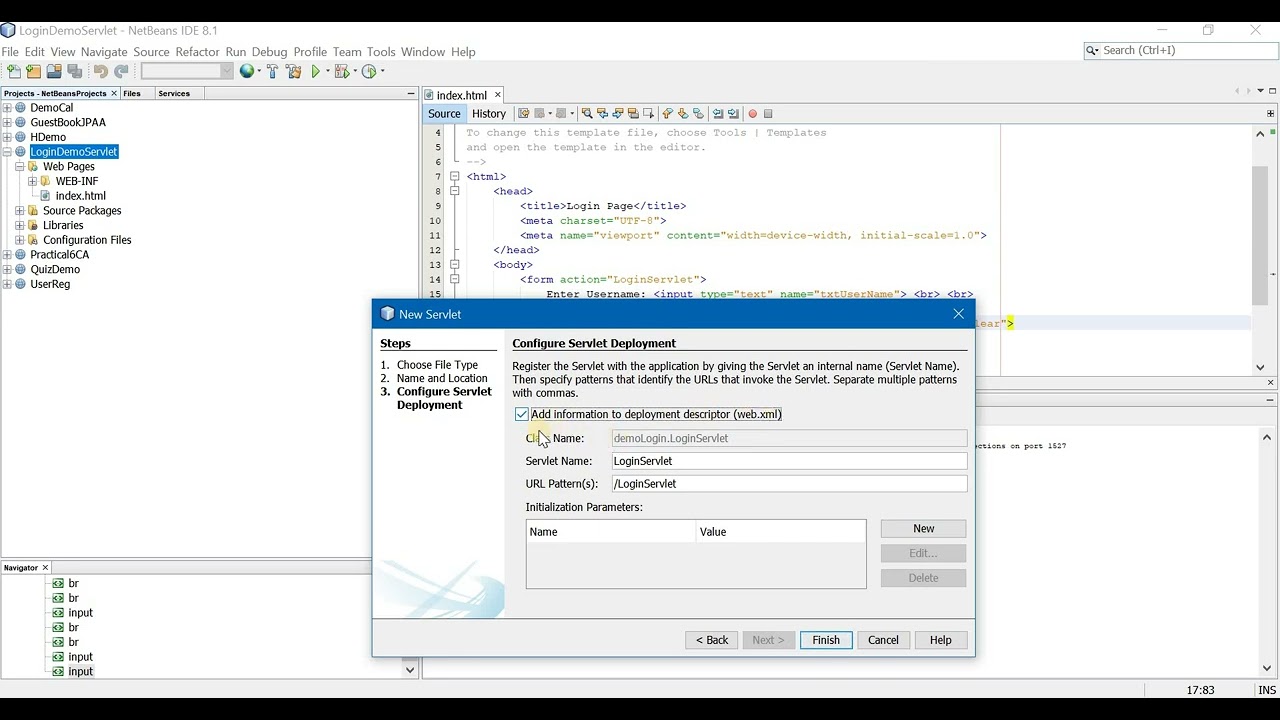Open the dropdown arrow beside the globe icon

click(259, 71)
